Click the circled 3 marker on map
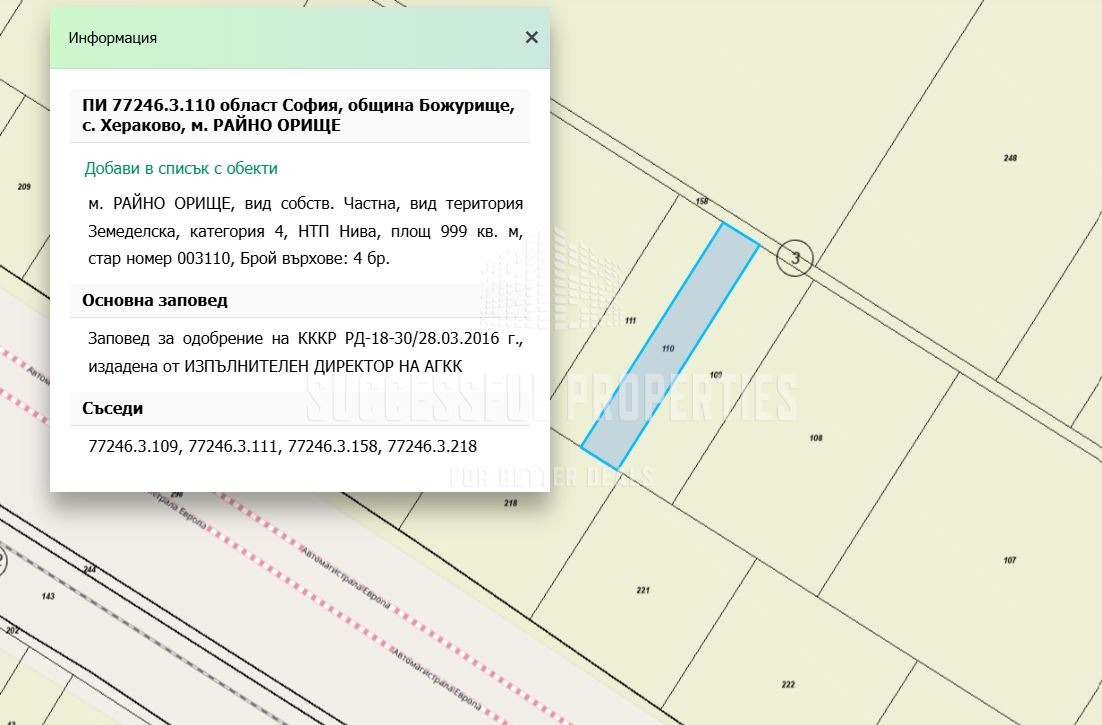Image resolution: width=1102 pixels, height=725 pixels. click(795, 260)
